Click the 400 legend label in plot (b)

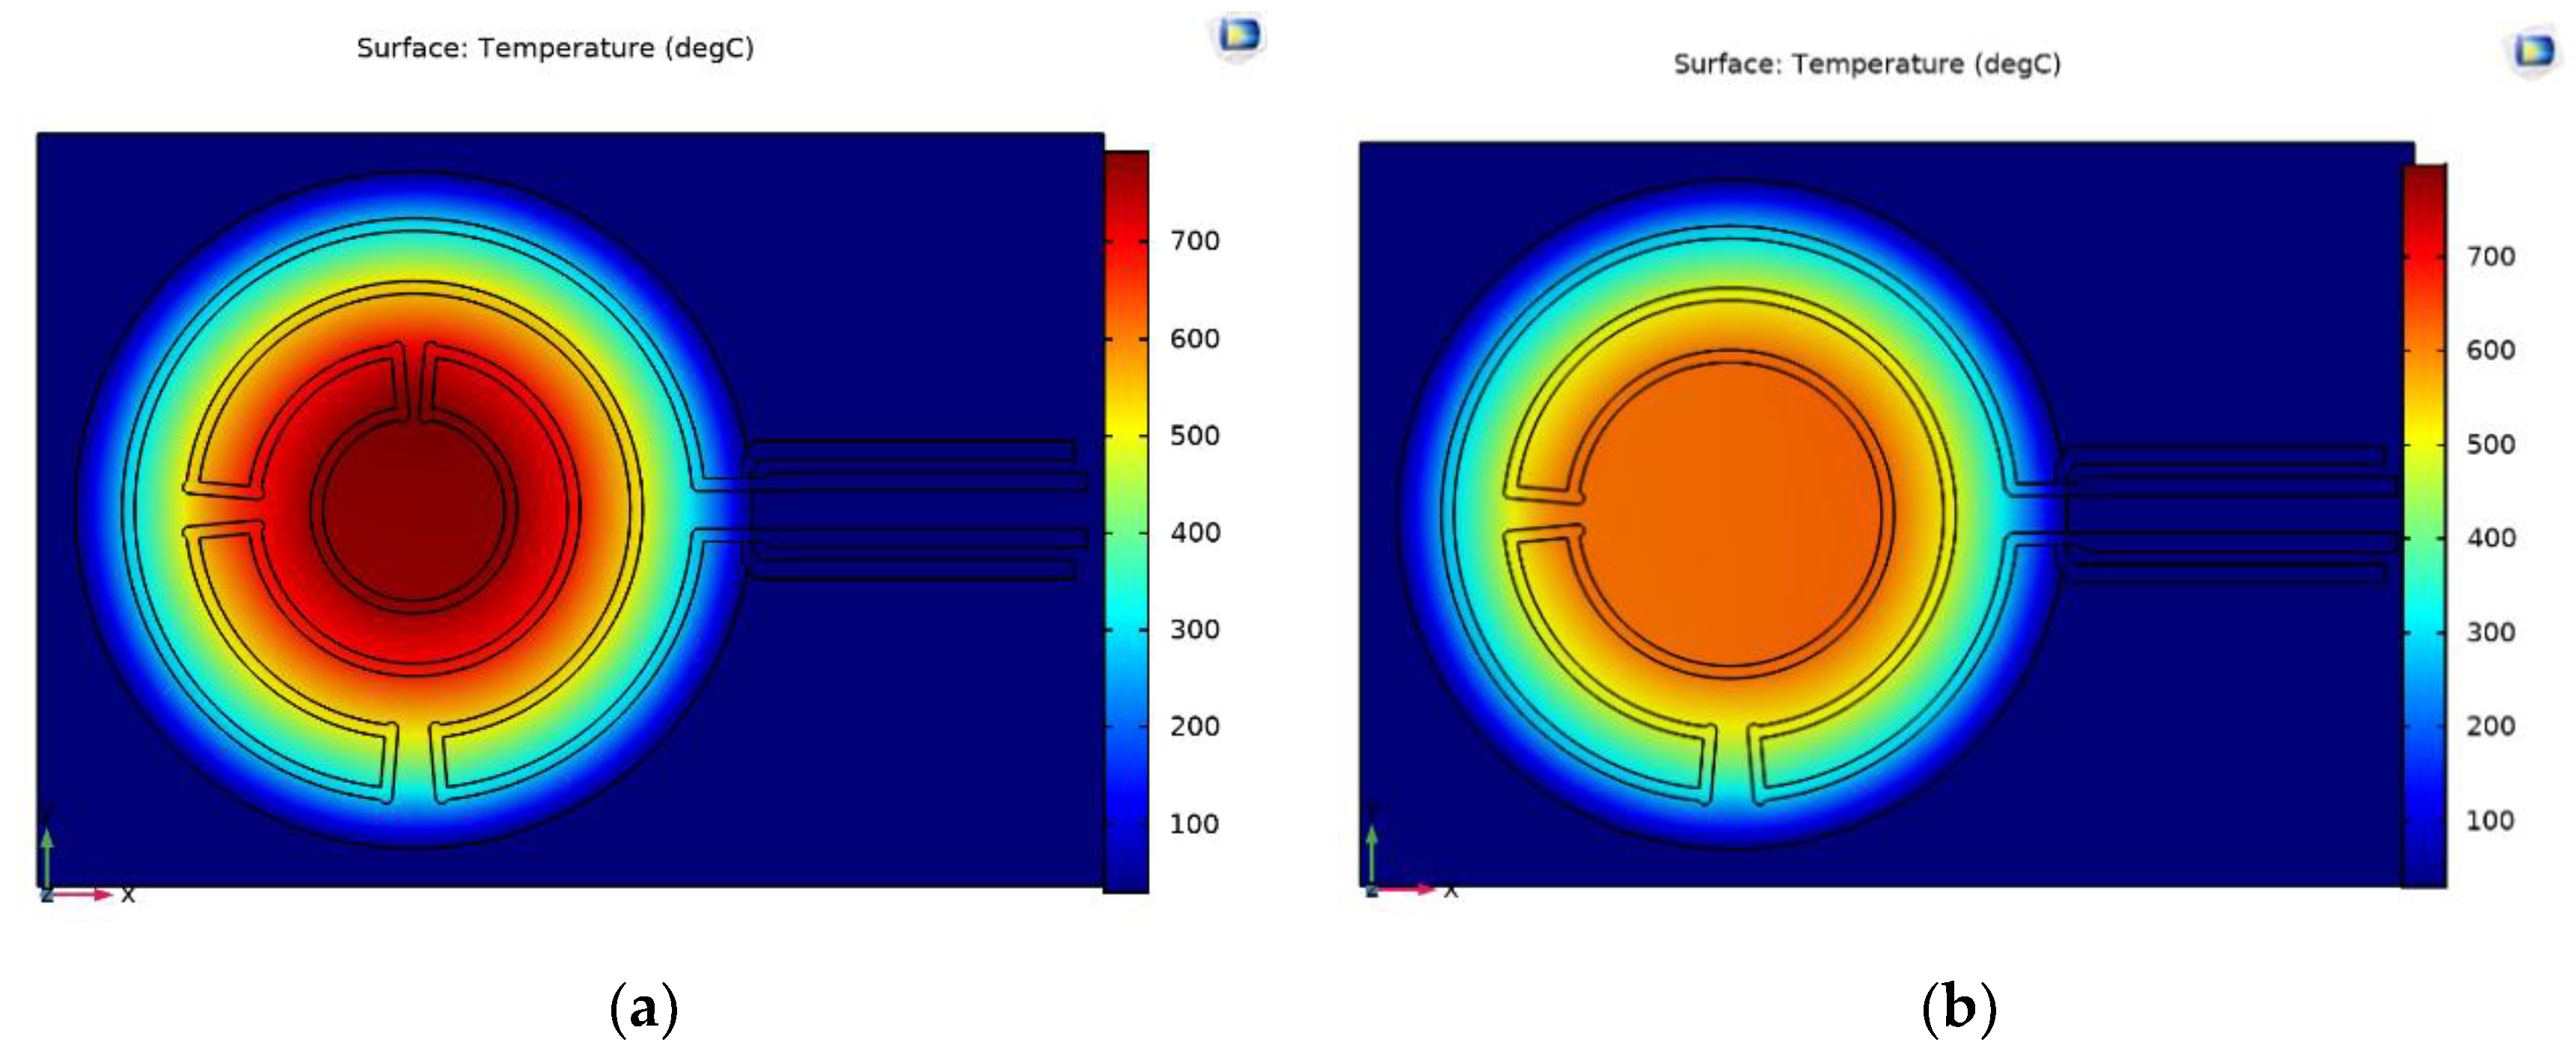coord(2490,538)
